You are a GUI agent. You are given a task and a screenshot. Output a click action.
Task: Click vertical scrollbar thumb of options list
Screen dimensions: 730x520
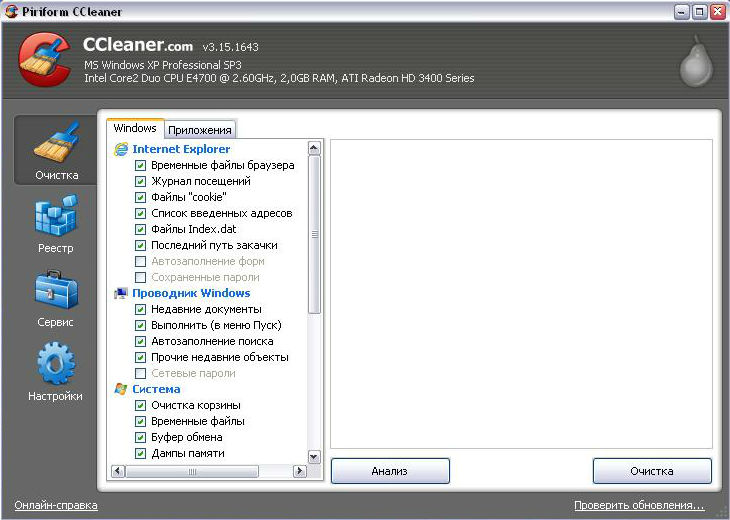tap(314, 235)
